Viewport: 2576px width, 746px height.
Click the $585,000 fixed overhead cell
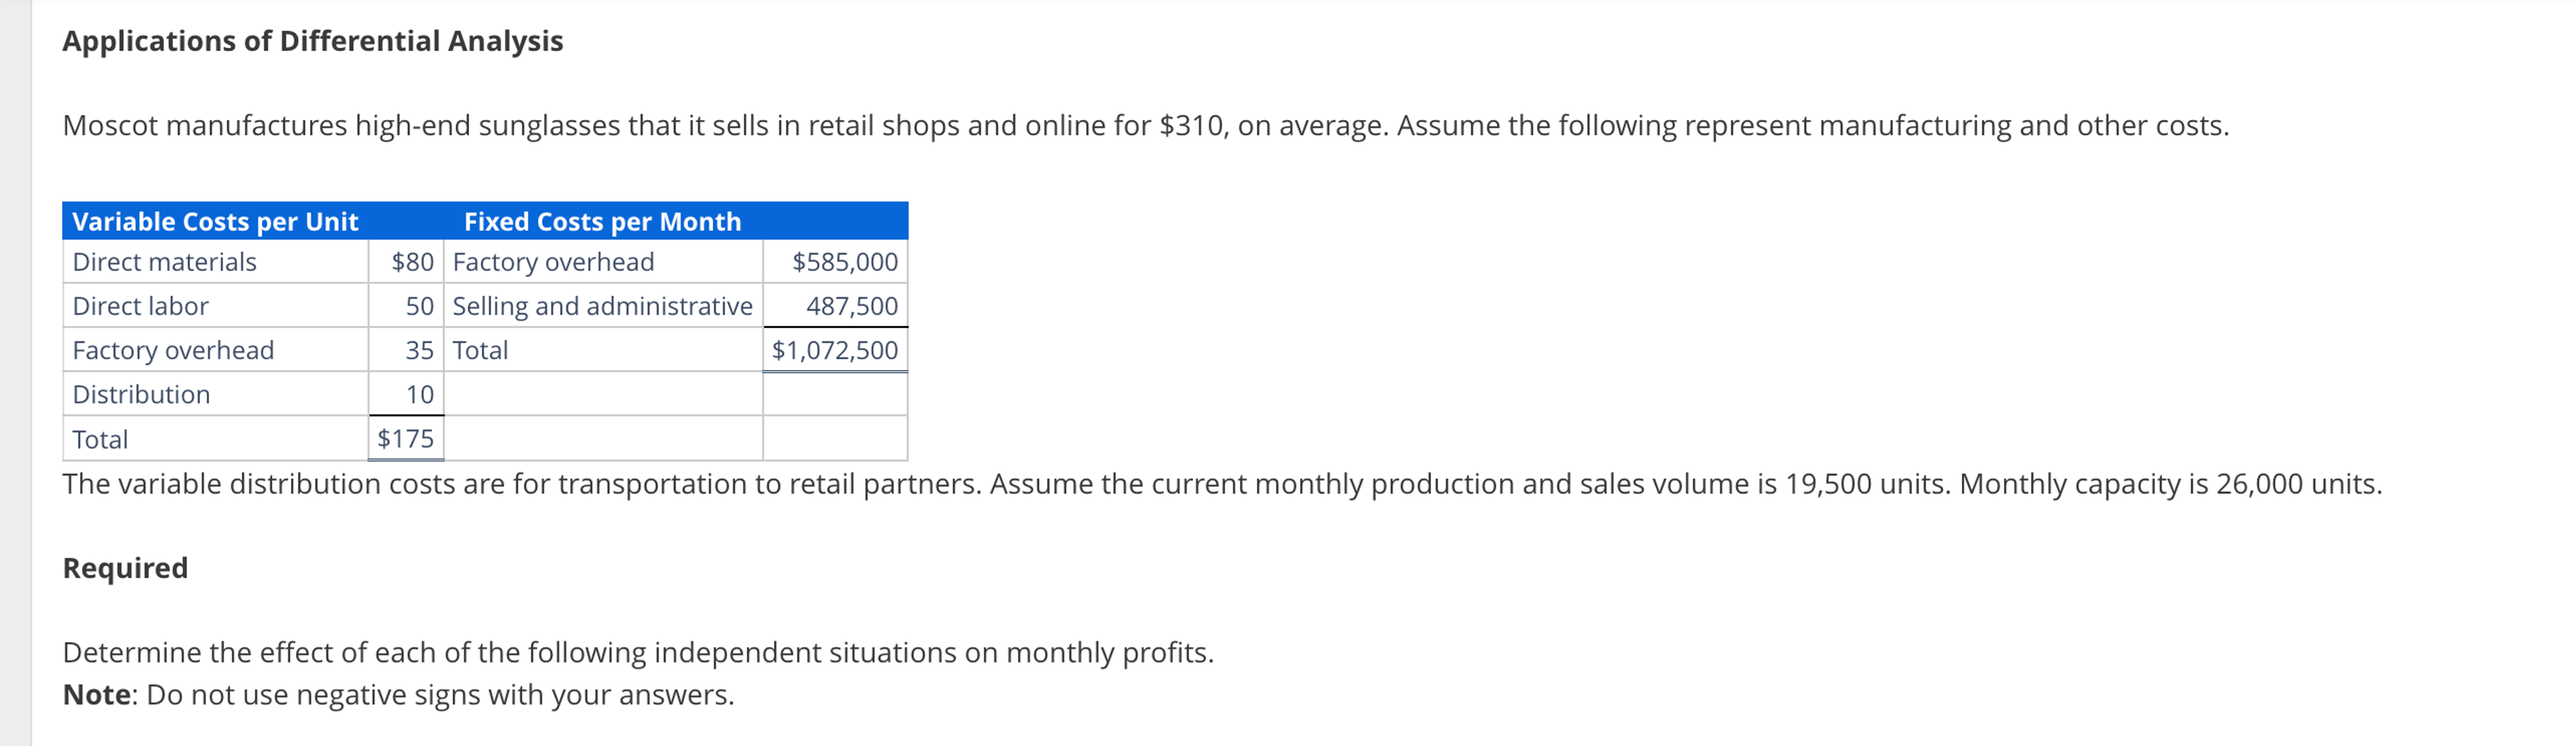[x=845, y=262]
